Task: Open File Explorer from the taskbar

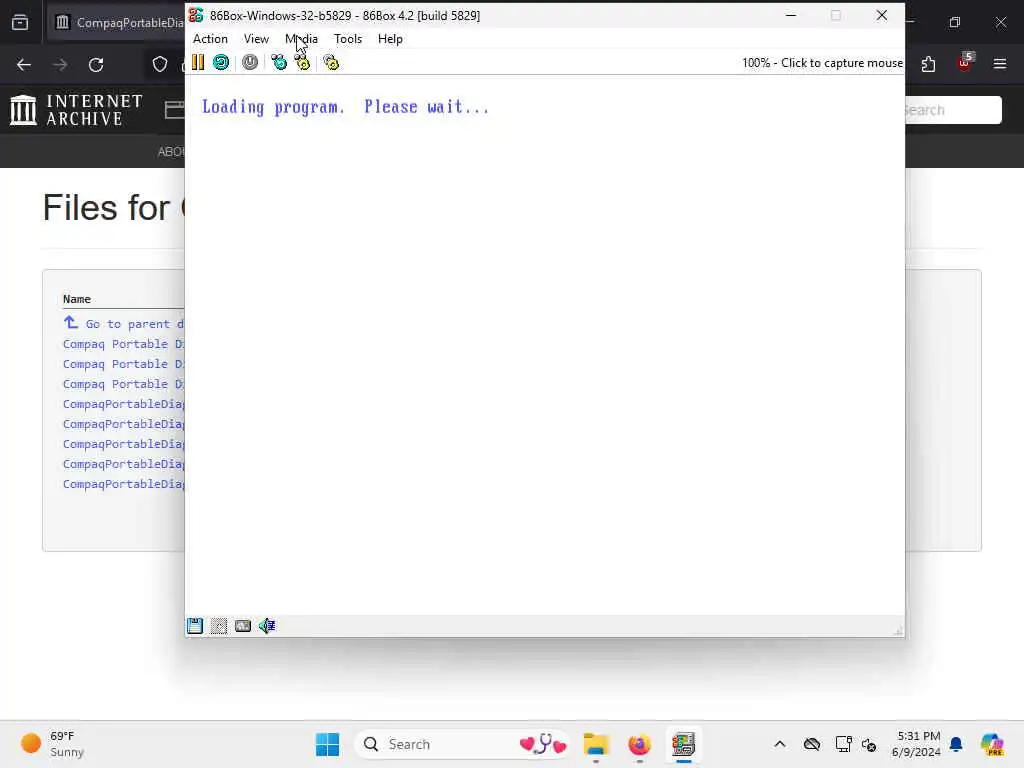Action: (x=596, y=744)
